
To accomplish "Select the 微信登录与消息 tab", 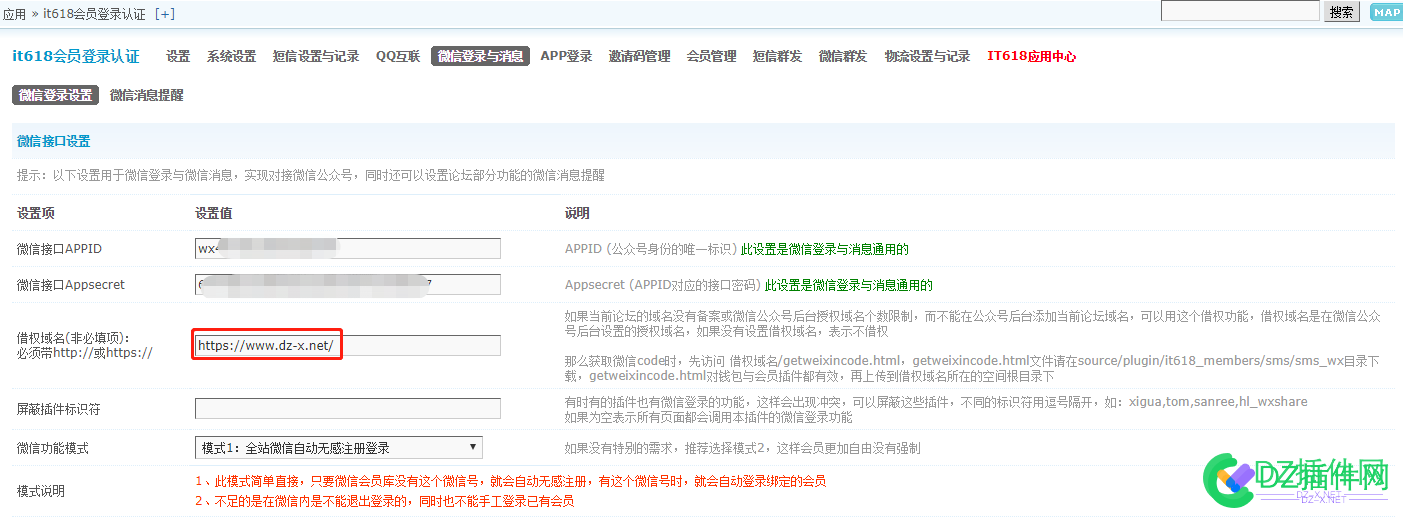I will pos(481,56).
